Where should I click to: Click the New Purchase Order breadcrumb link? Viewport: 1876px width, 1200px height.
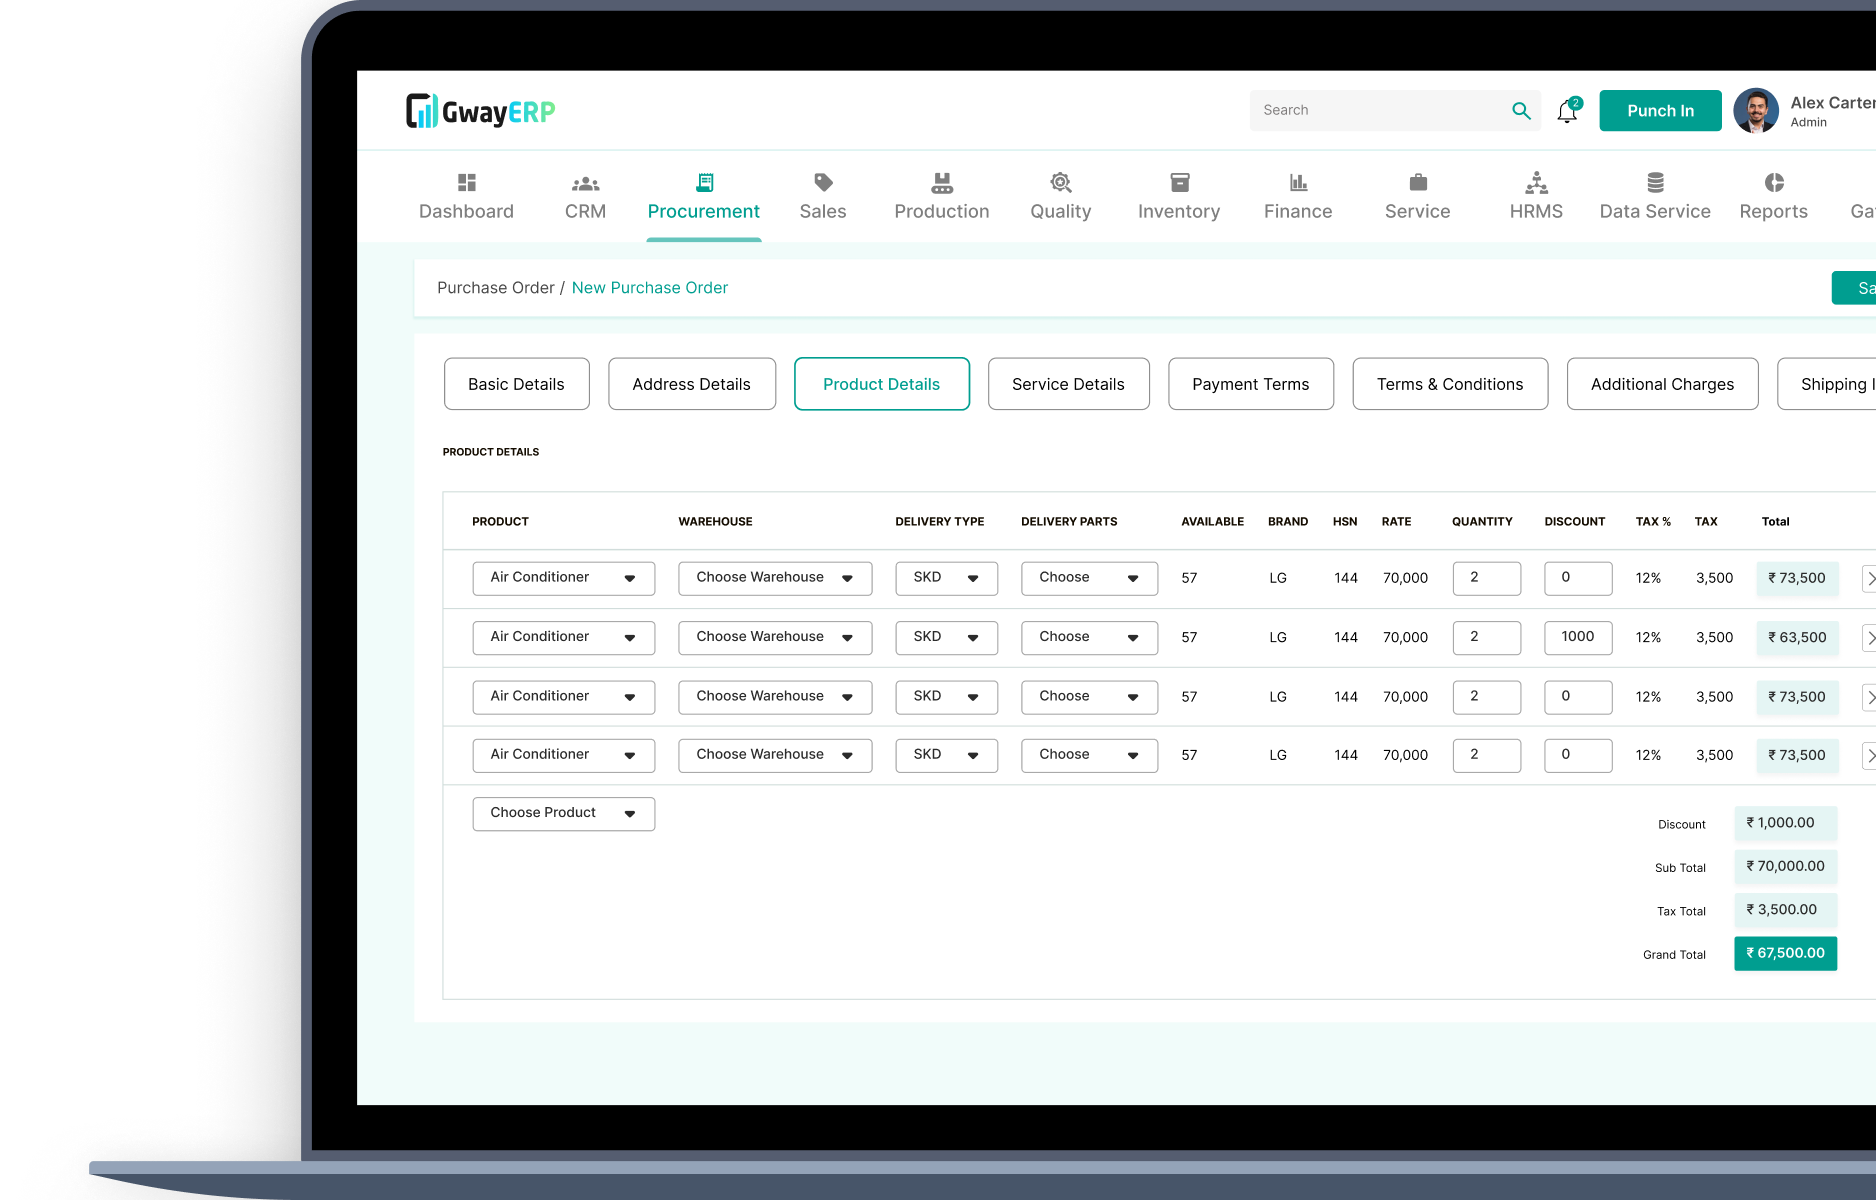point(649,287)
